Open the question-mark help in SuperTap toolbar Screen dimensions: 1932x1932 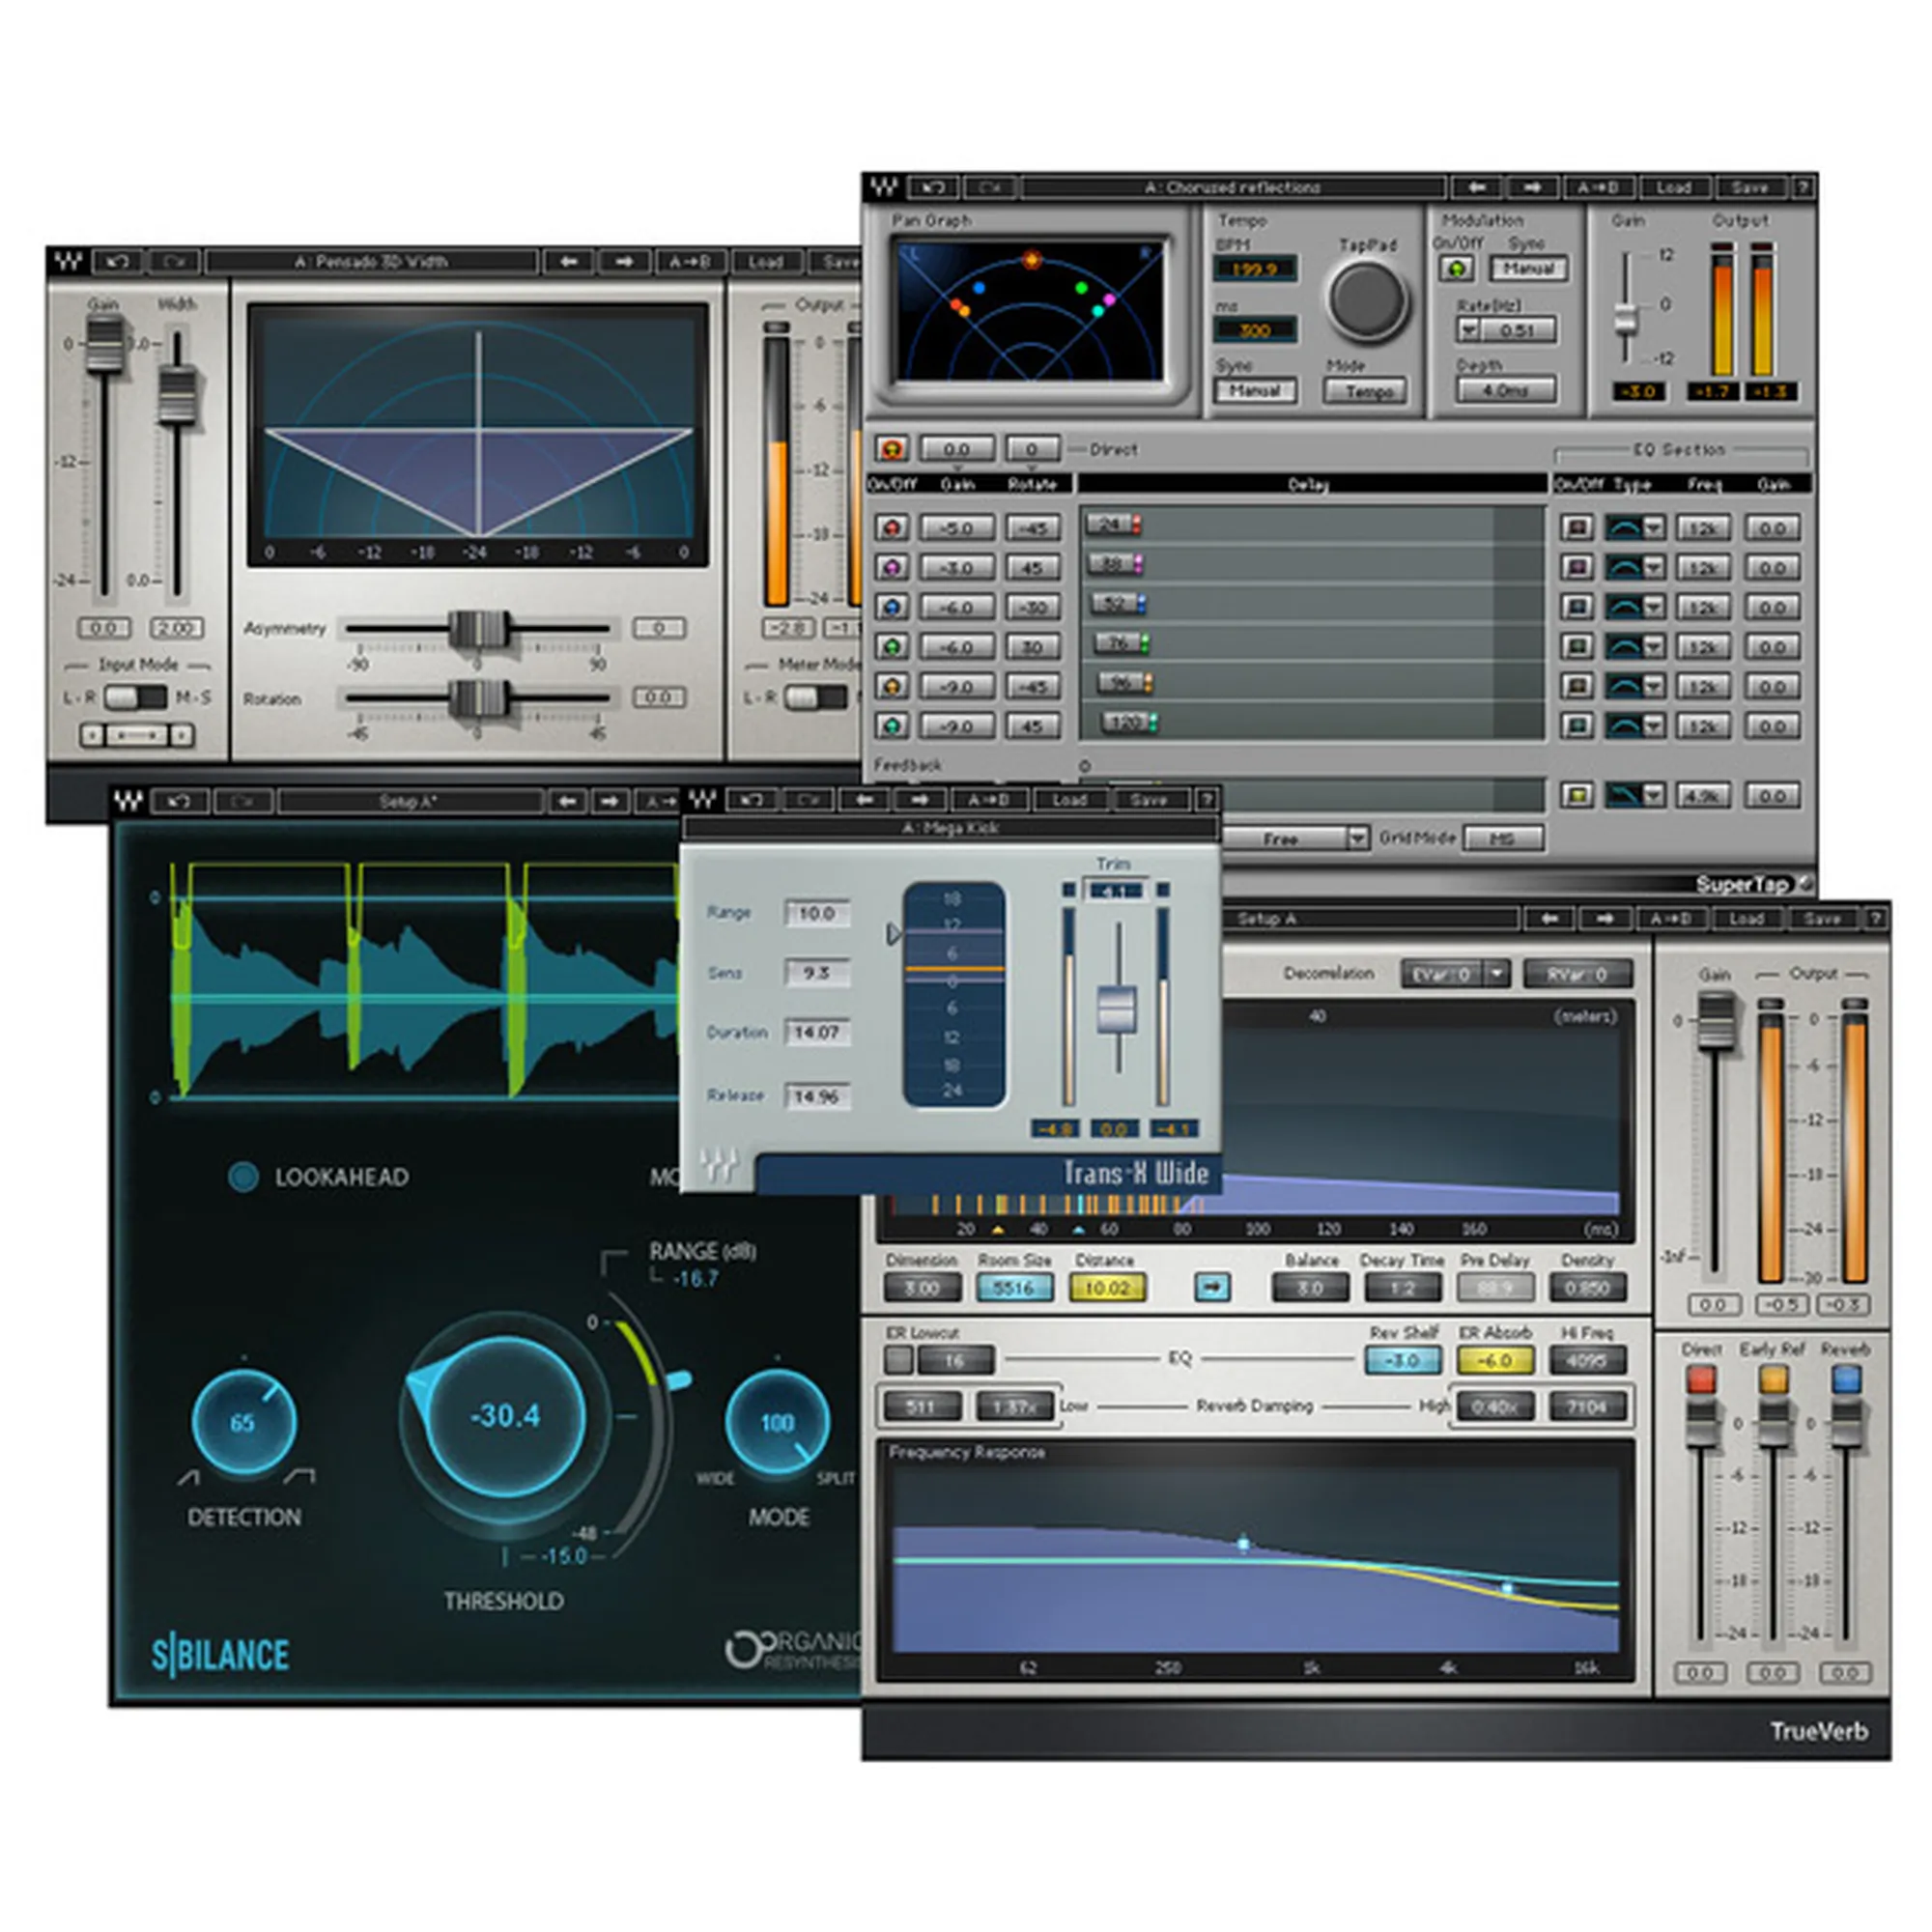[1804, 187]
